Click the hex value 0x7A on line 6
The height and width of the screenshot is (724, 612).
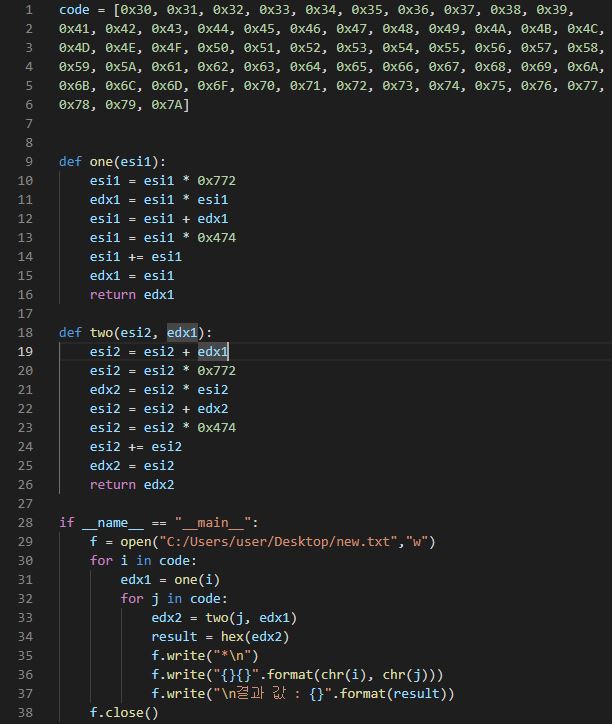[x=167, y=105]
